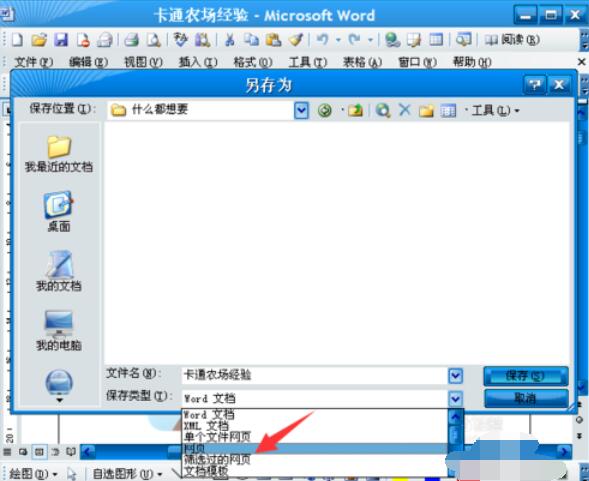
Task: Open the 工具(T) menu in the menu bar
Action: click(x=308, y=62)
